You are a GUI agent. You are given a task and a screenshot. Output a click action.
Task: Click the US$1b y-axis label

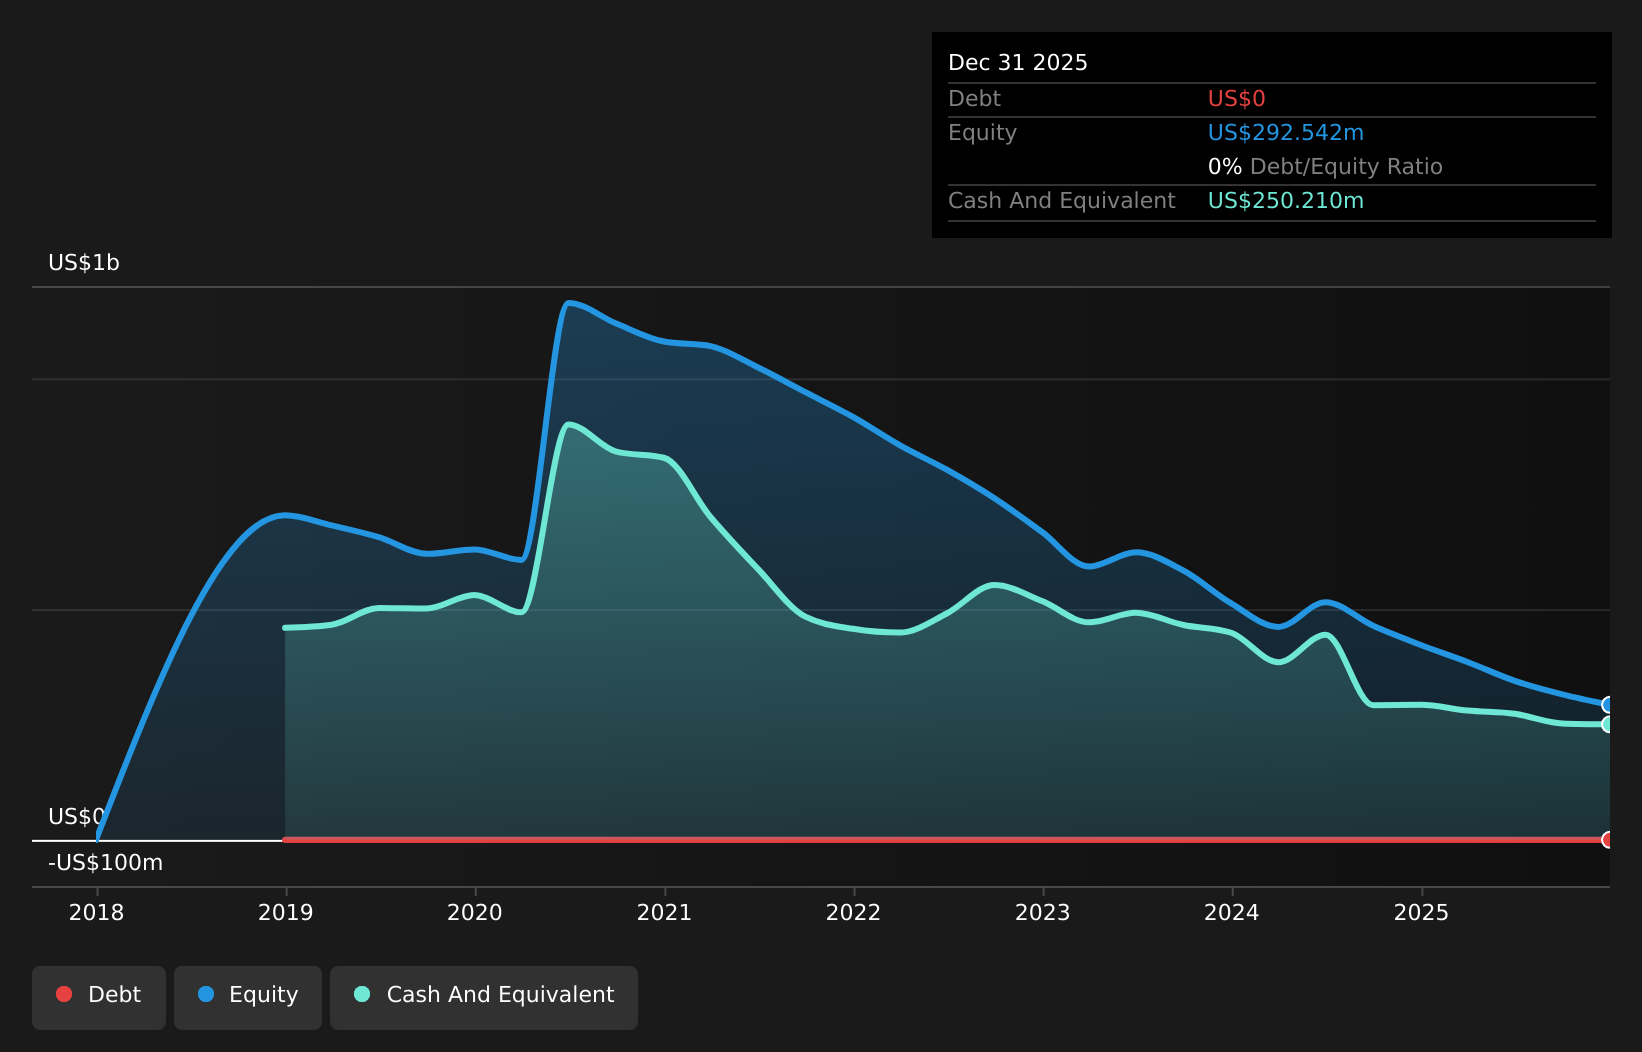pos(84,263)
